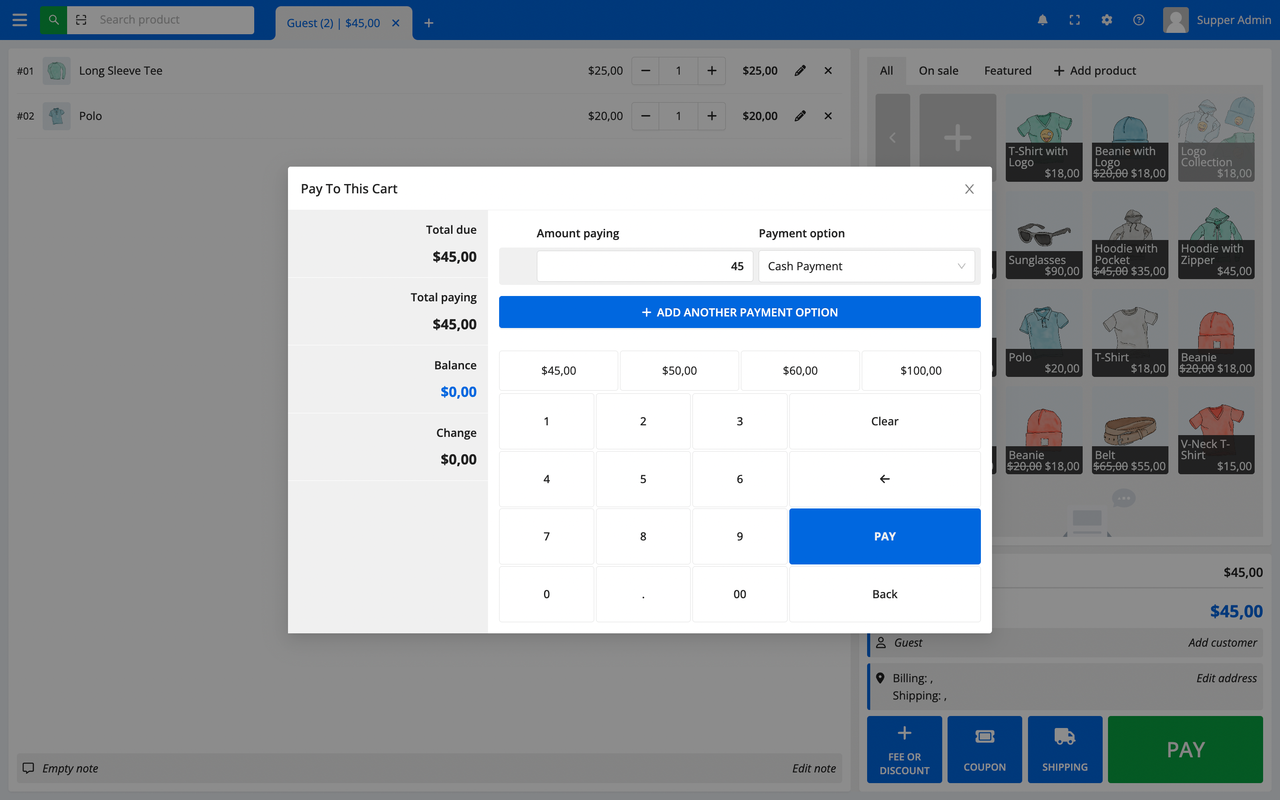The width and height of the screenshot is (1280, 800).
Task: Select Sunglasses product tile
Action: click(x=1044, y=235)
